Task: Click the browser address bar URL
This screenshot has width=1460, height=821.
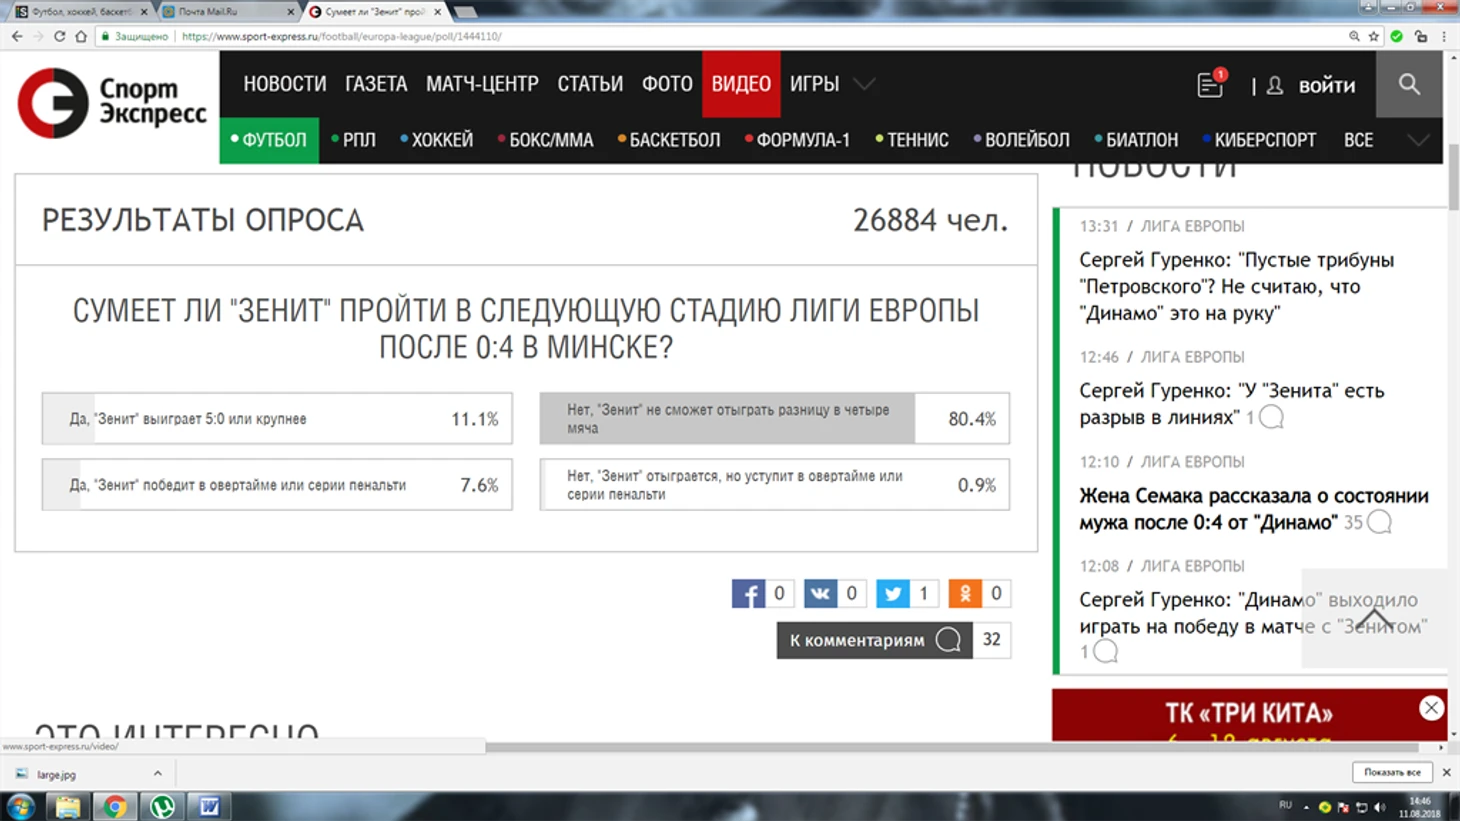Action: tap(342, 36)
